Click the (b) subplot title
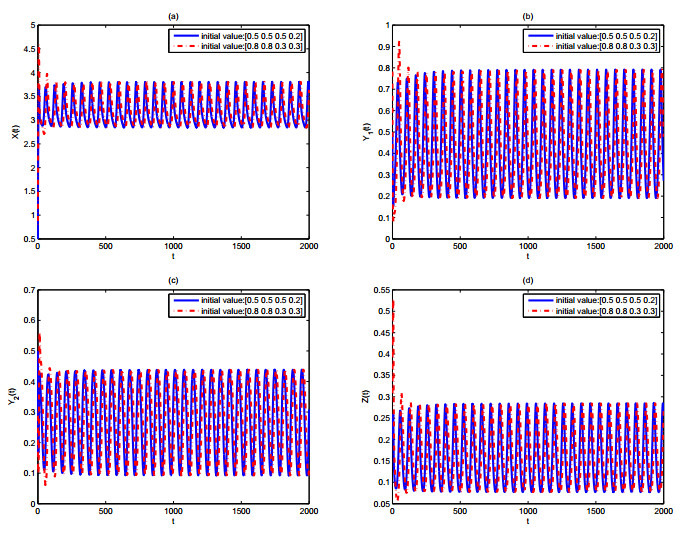Image resolution: width=699 pixels, height=535 pixels. [x=528, y=15]
